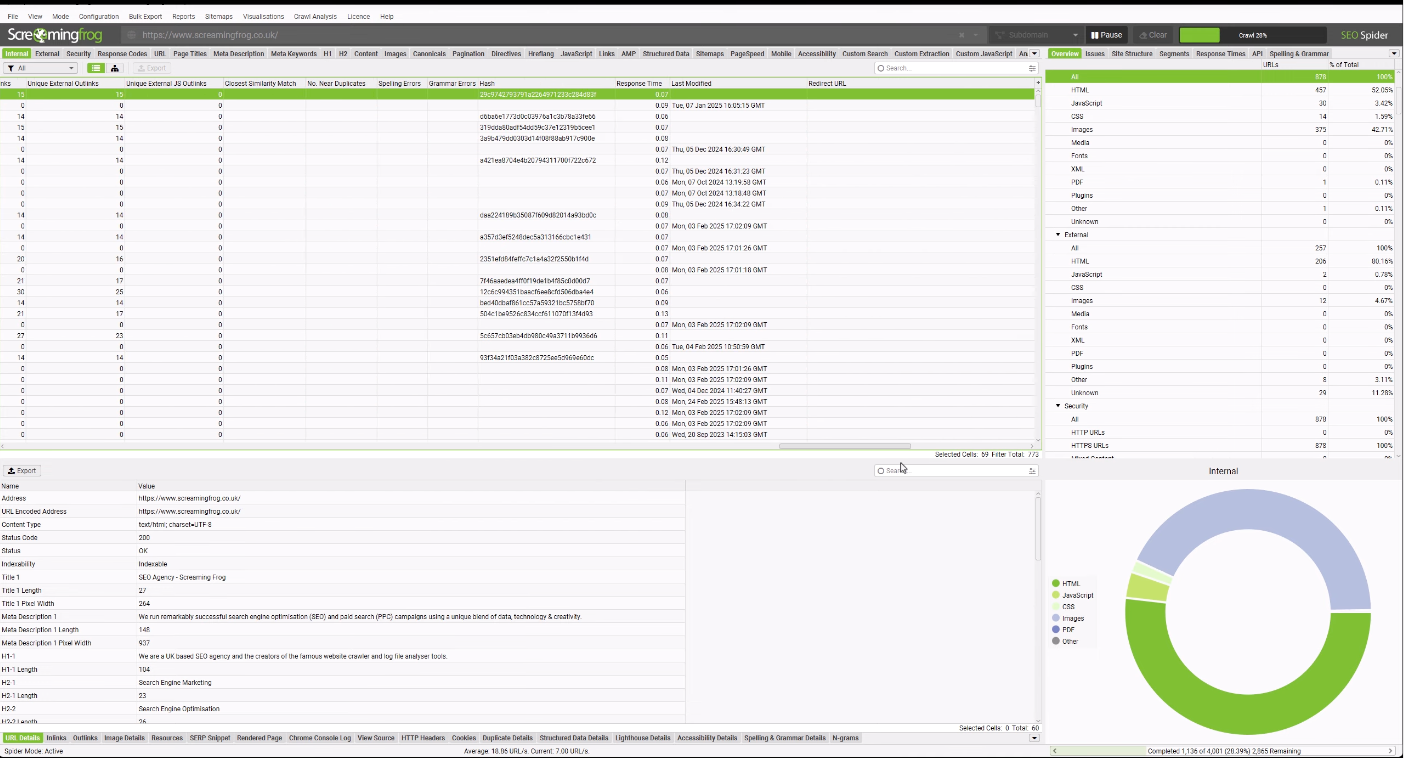
Task: Pause the crawl
Action: [x=1106, y=35]
